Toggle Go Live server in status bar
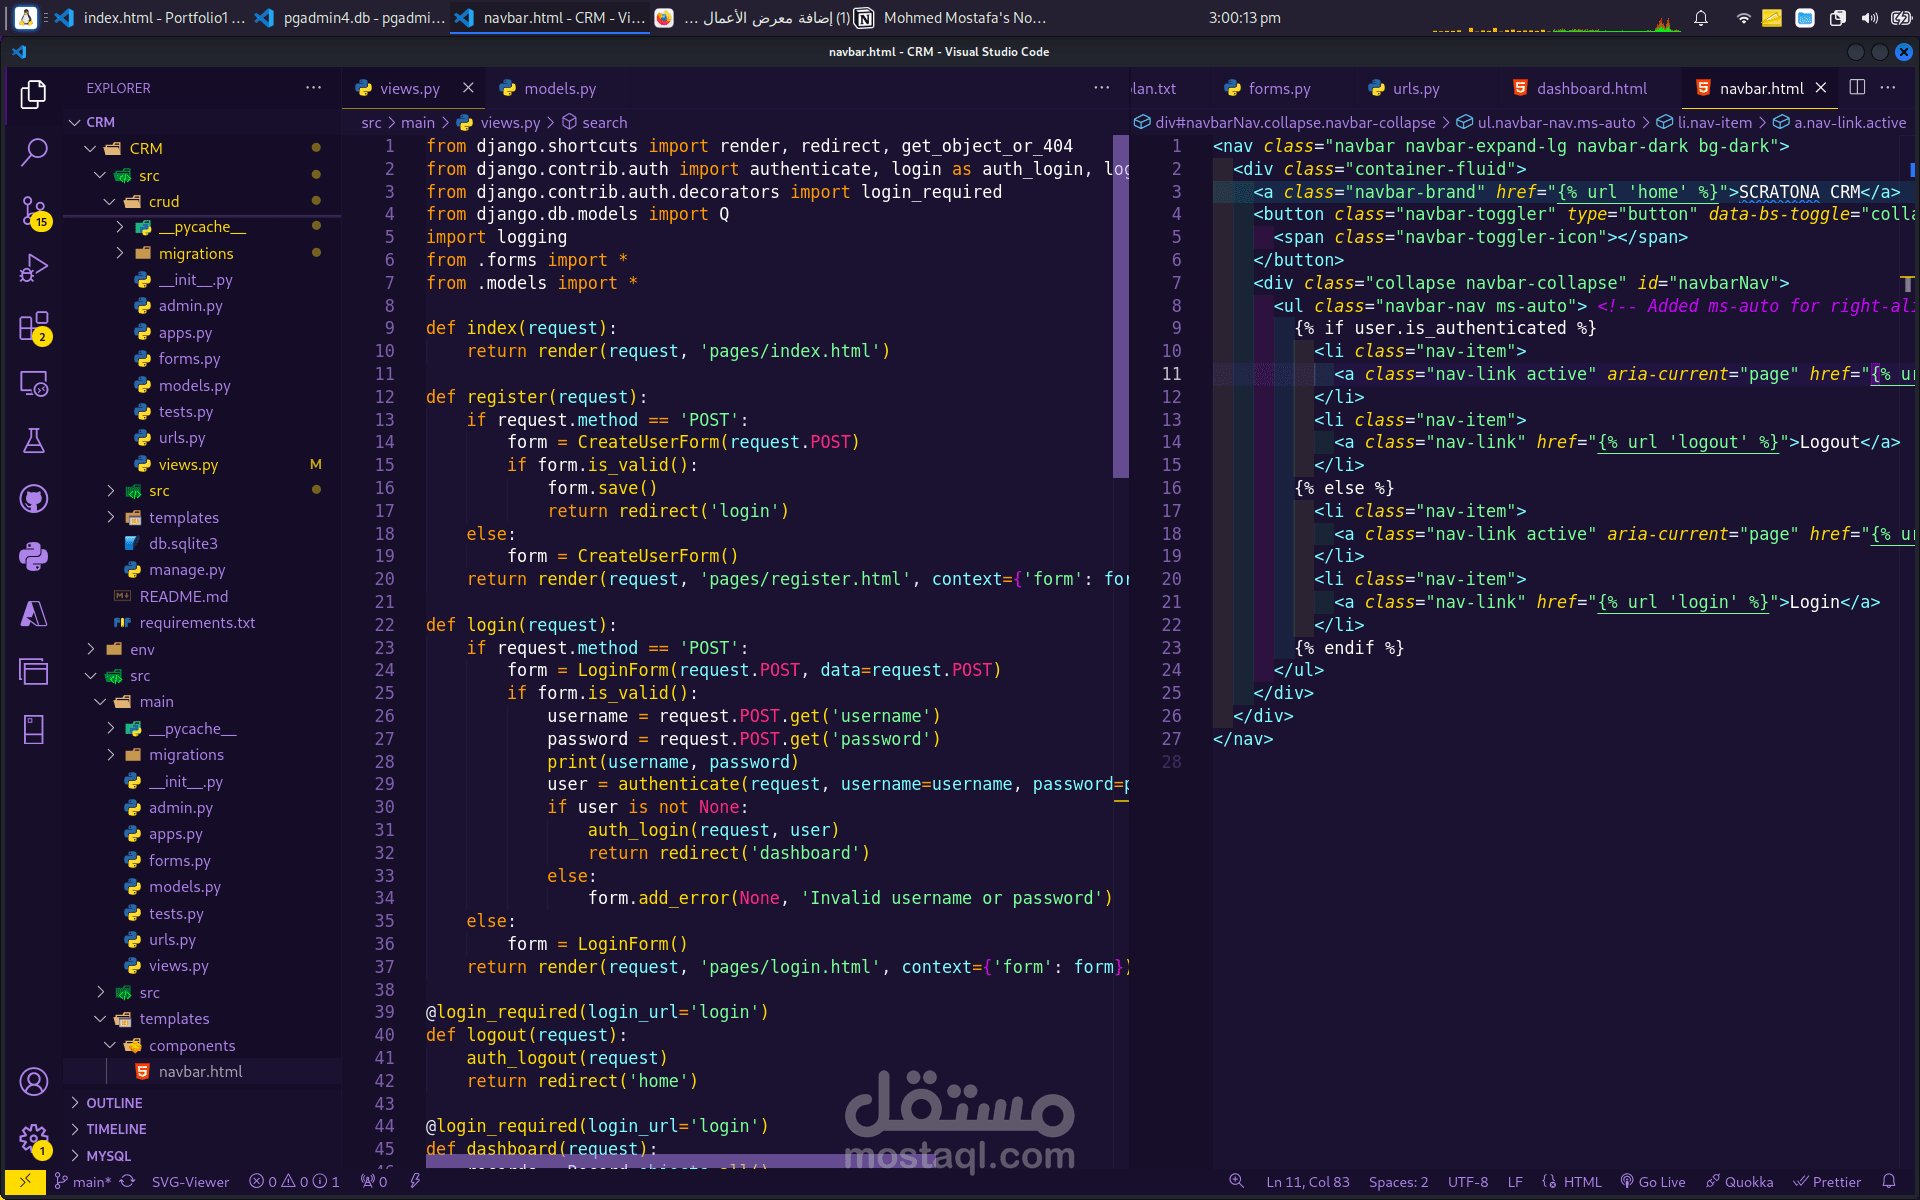1920x1200 pixels. [1653, 1181]
